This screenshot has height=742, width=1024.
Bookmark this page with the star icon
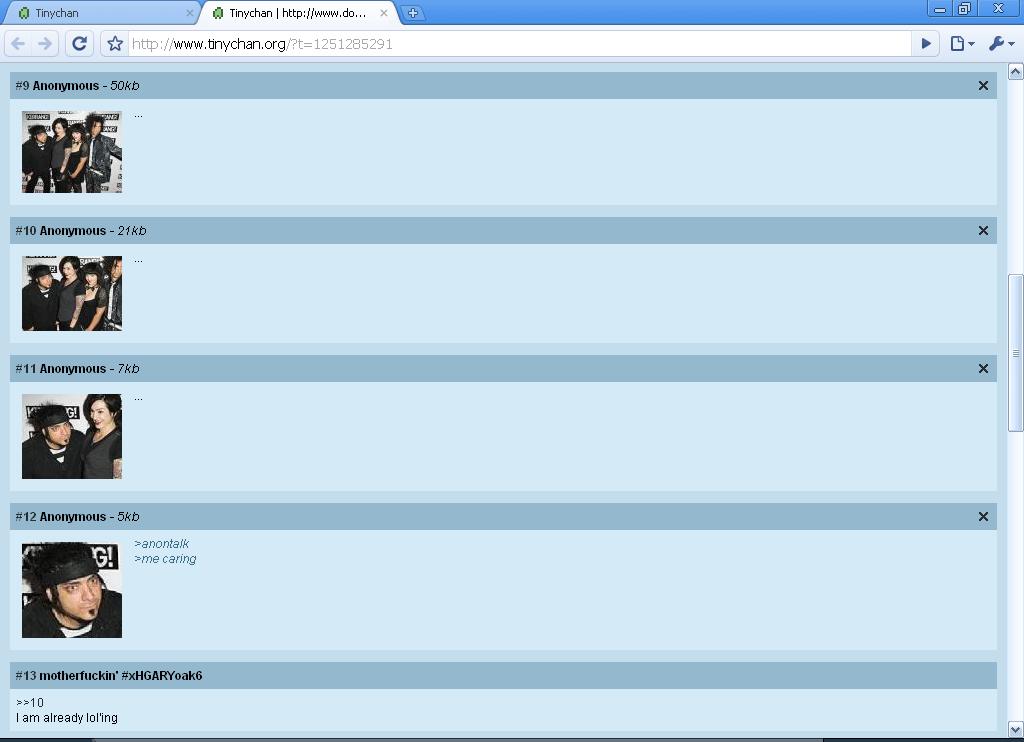point(115,44)
